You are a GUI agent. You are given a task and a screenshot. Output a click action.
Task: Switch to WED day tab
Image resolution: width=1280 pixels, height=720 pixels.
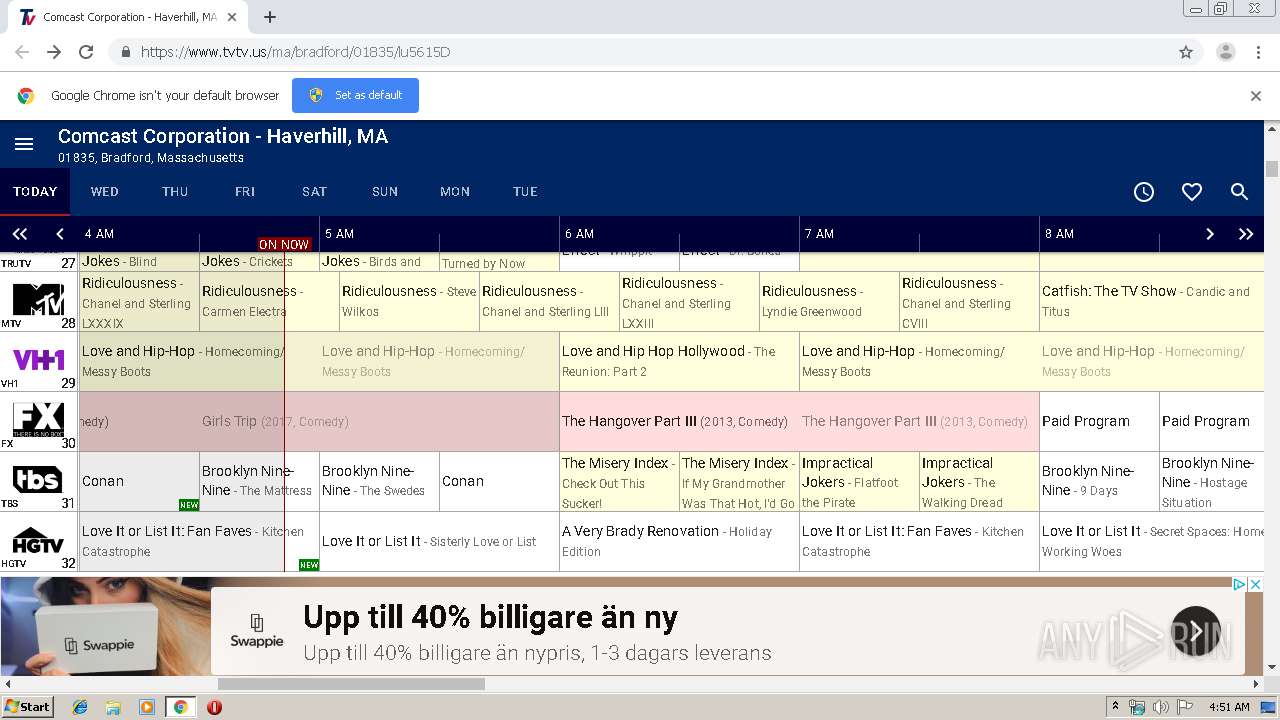point(105,191)
